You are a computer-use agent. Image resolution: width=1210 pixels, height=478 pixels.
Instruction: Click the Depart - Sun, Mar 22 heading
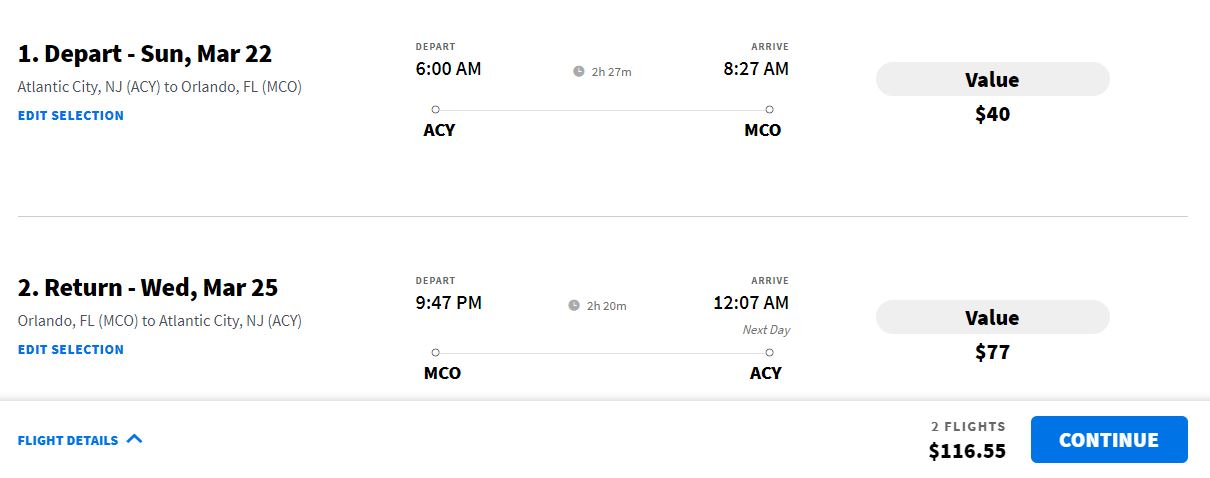click(145, 54)
